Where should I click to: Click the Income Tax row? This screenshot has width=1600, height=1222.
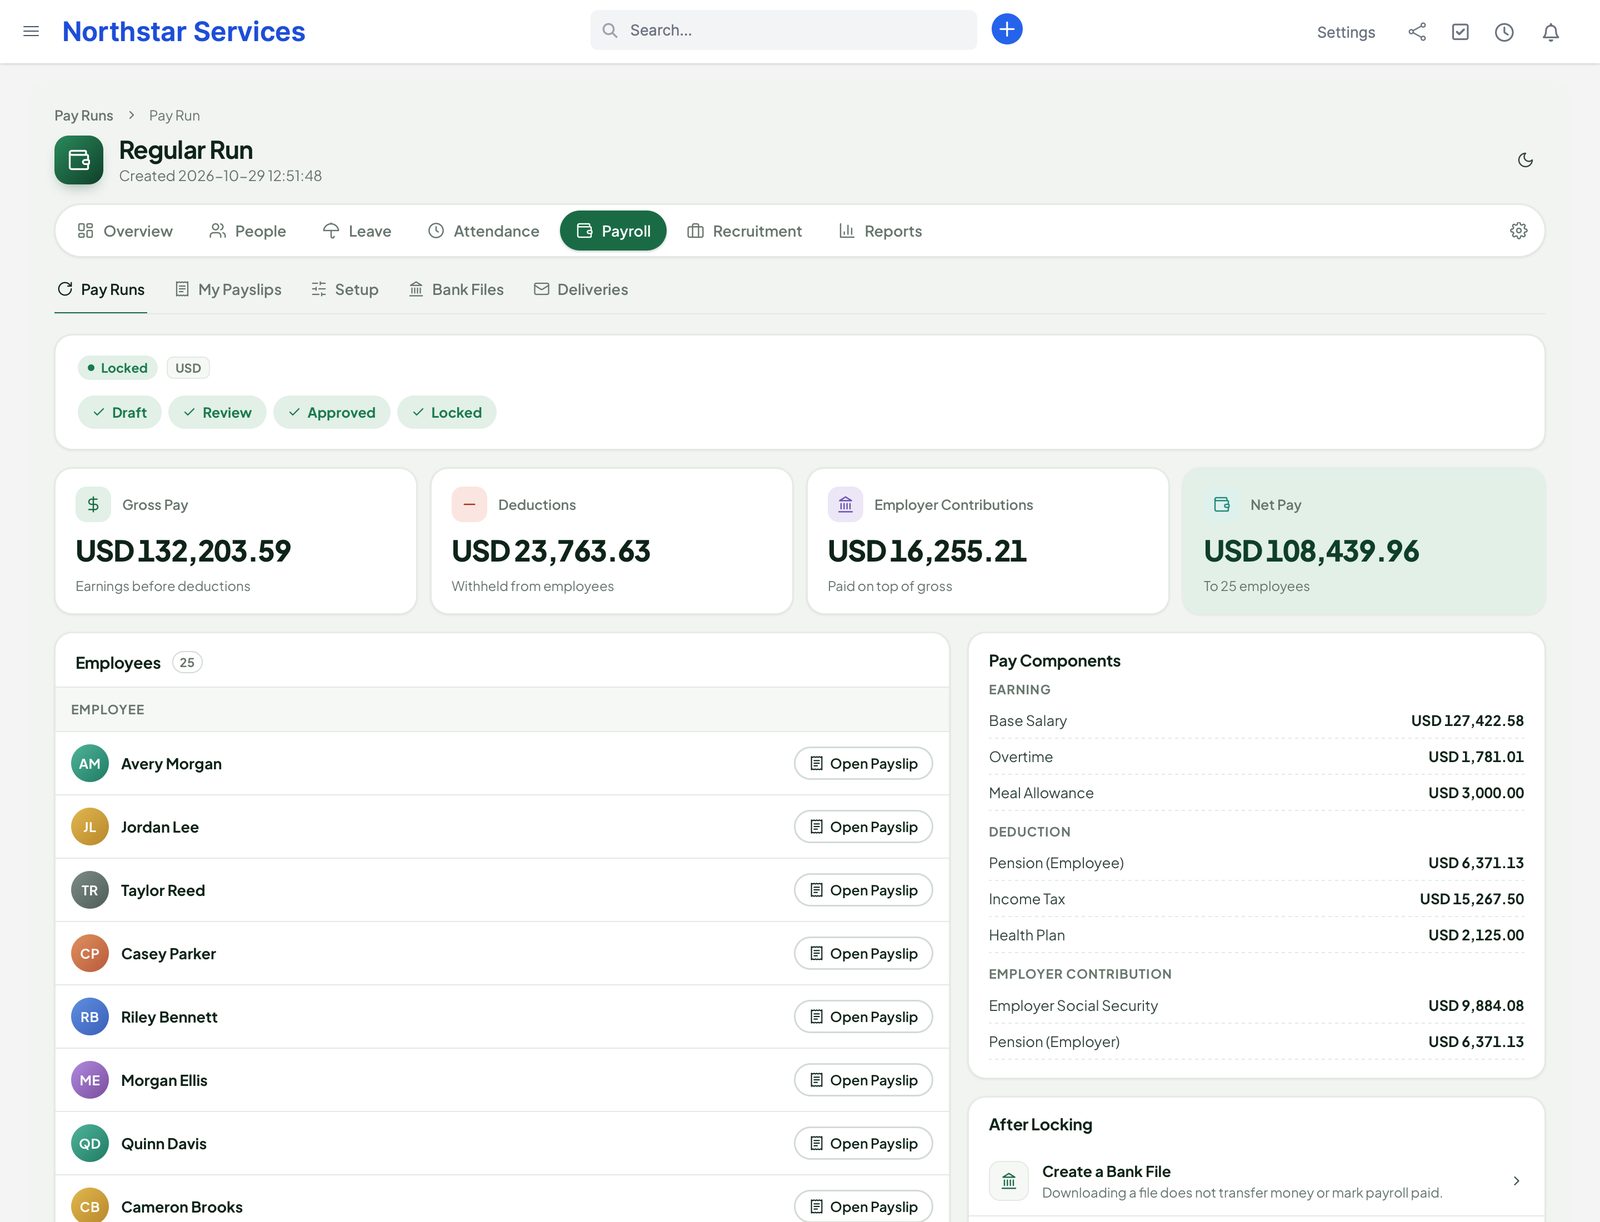point(1256,899)
